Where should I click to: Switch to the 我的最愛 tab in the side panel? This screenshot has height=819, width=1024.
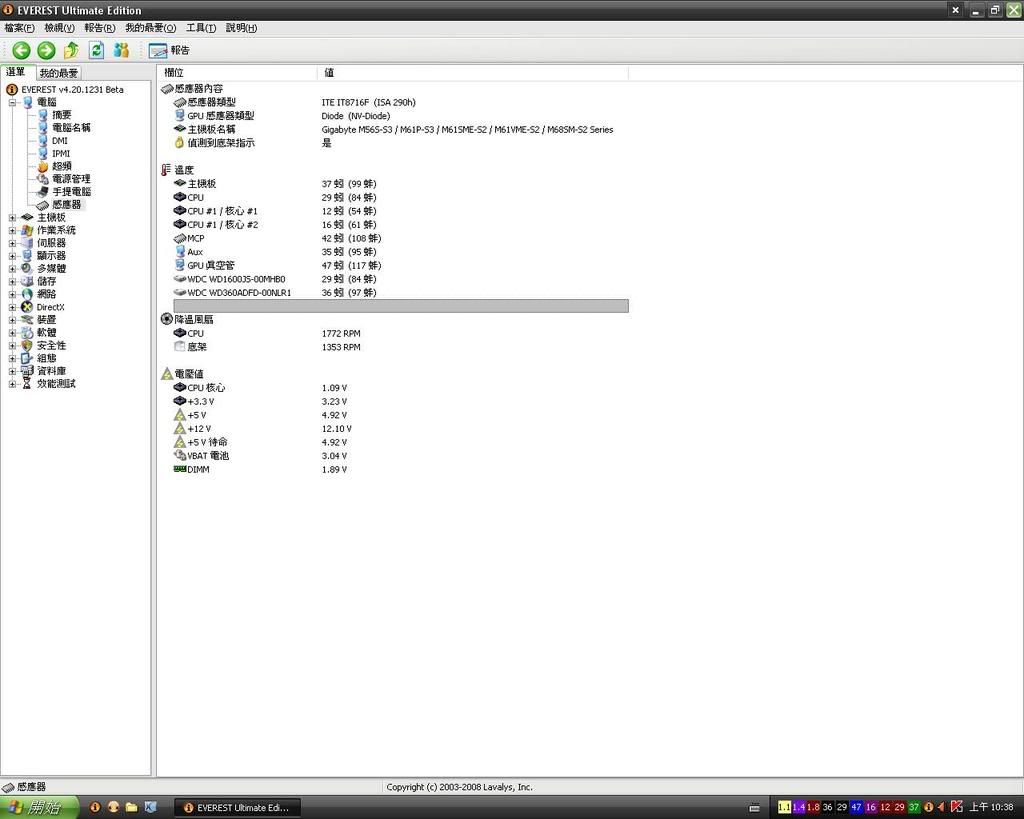tap(58, 73)
